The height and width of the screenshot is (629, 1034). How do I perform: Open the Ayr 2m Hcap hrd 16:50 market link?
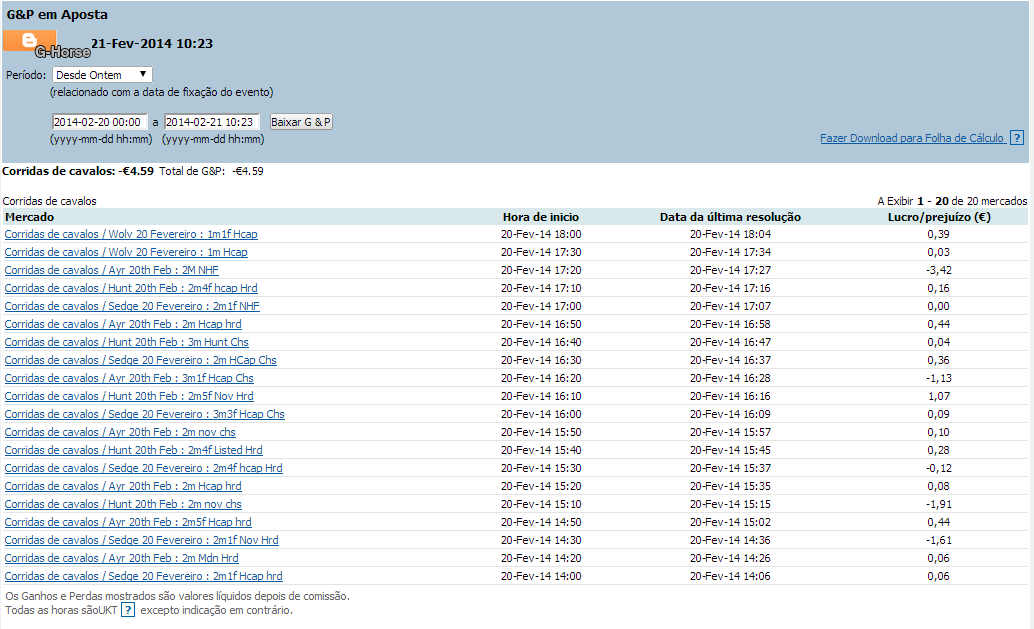click(x=123, y=324)
